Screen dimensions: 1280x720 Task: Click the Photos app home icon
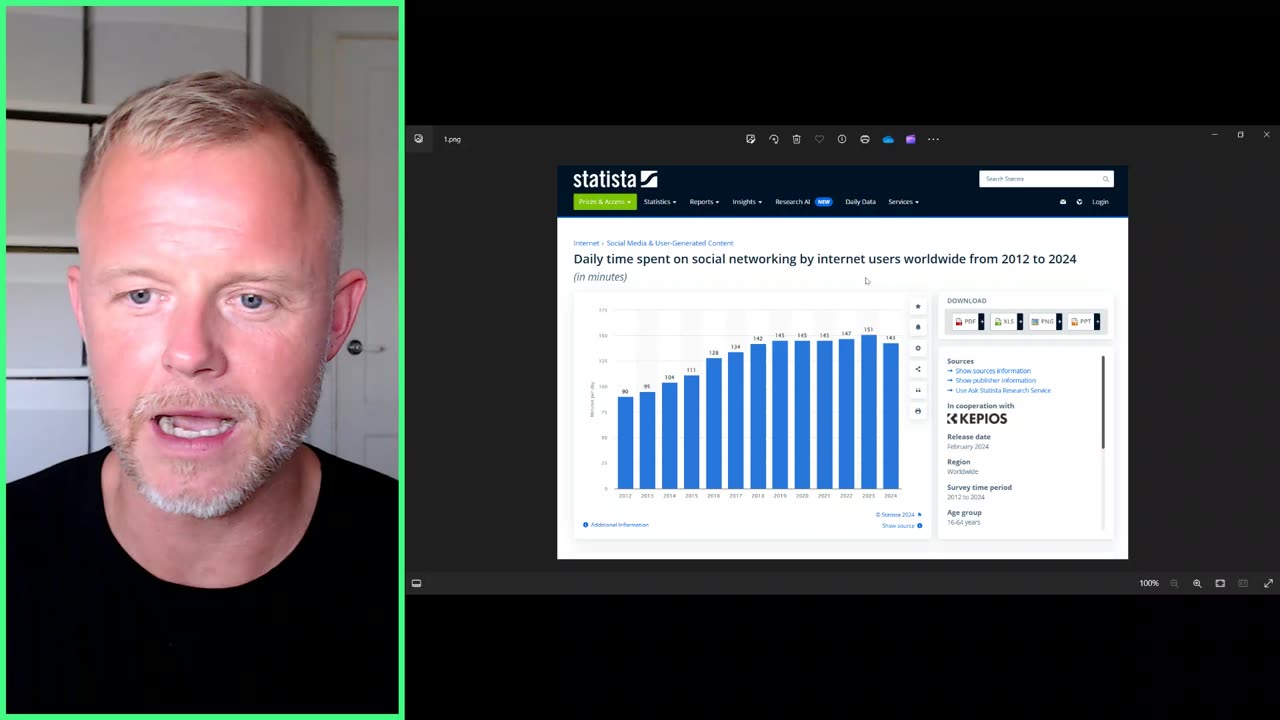tap(418, 139)
